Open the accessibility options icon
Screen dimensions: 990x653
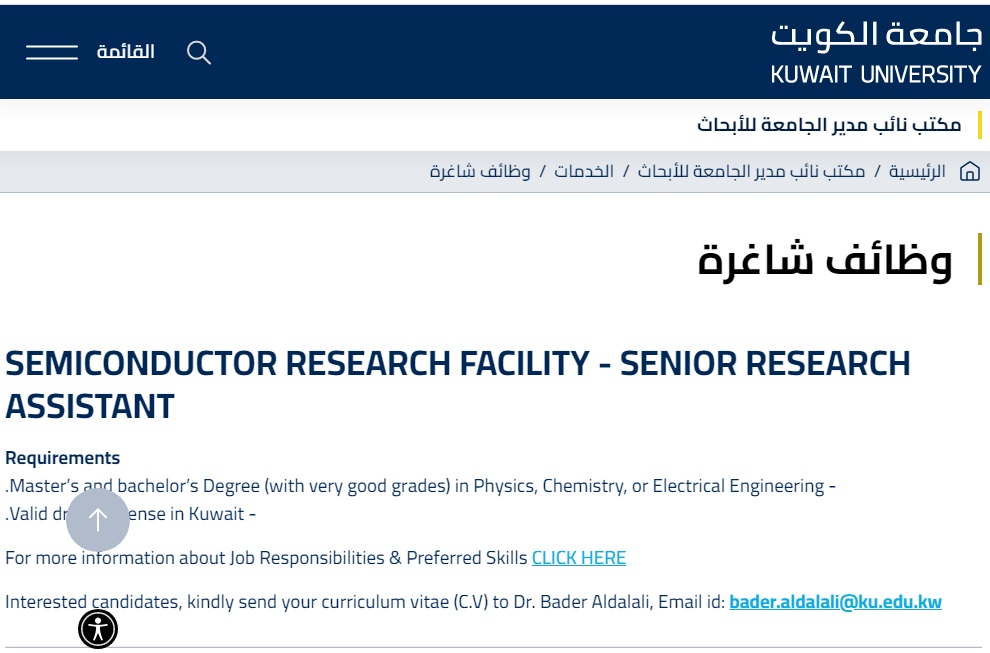[98, 629]
